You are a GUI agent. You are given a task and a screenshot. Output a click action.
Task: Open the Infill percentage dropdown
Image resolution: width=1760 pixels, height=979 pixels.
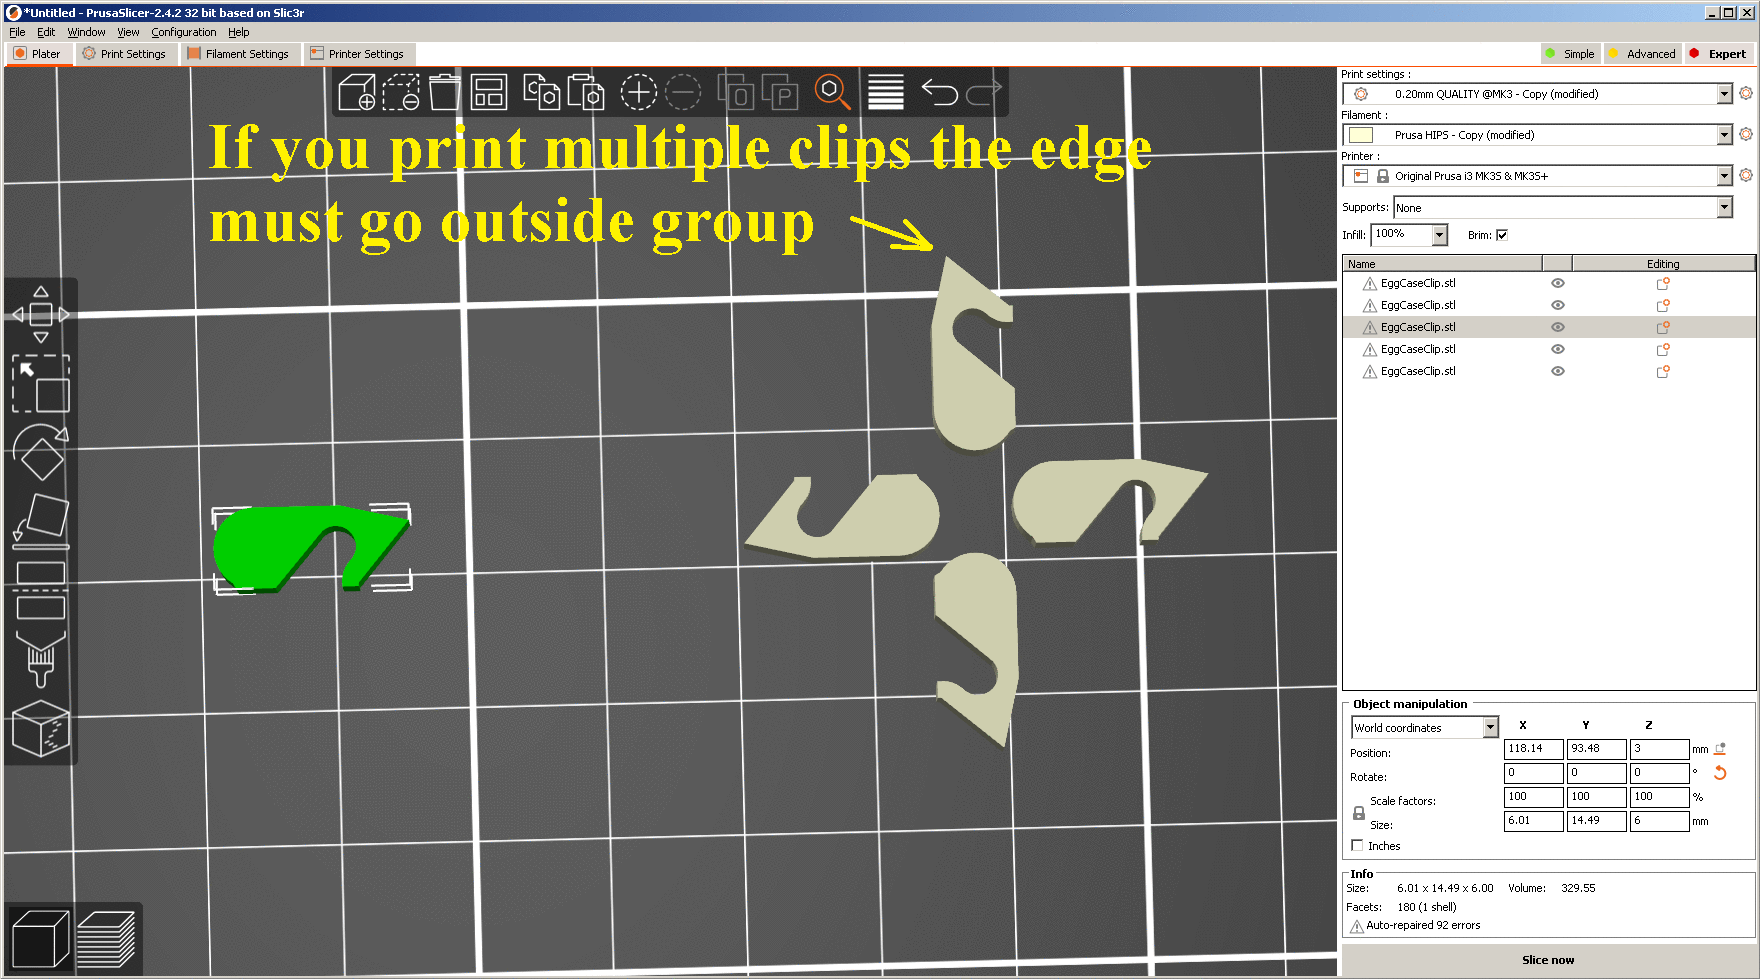(x=1440, y=235)
